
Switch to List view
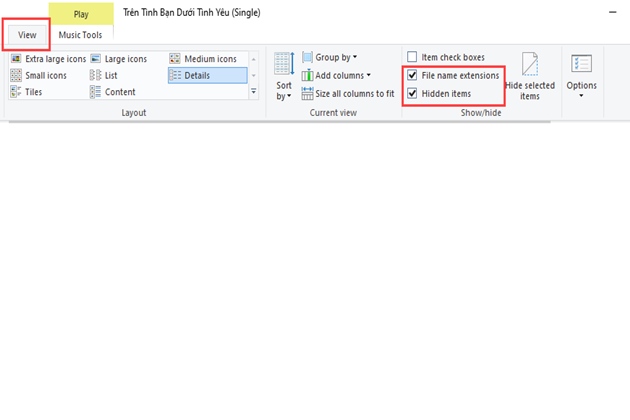pyautogui.click(x=104, y=75)
